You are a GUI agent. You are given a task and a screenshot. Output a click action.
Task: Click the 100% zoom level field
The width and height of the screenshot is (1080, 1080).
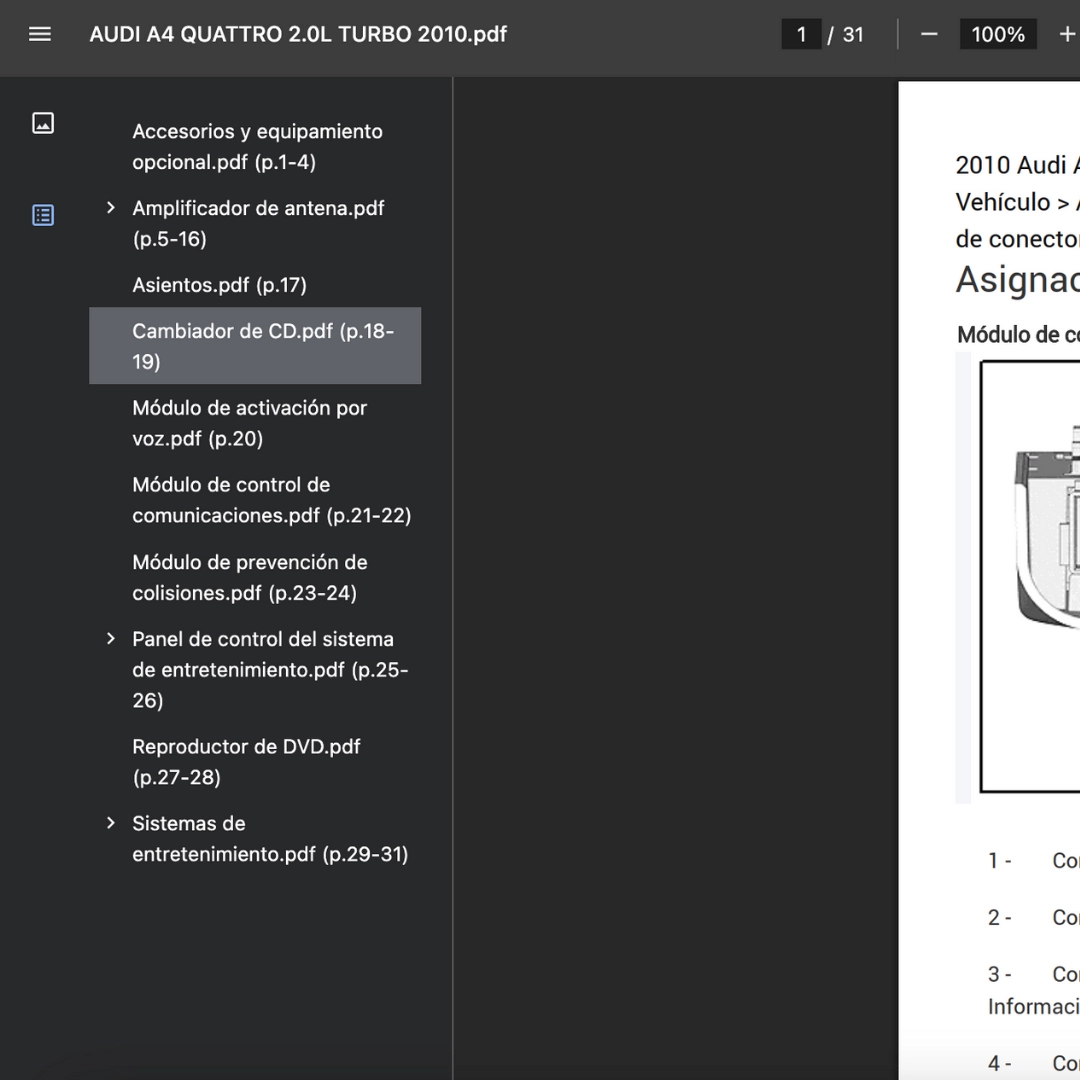point(997,34)
